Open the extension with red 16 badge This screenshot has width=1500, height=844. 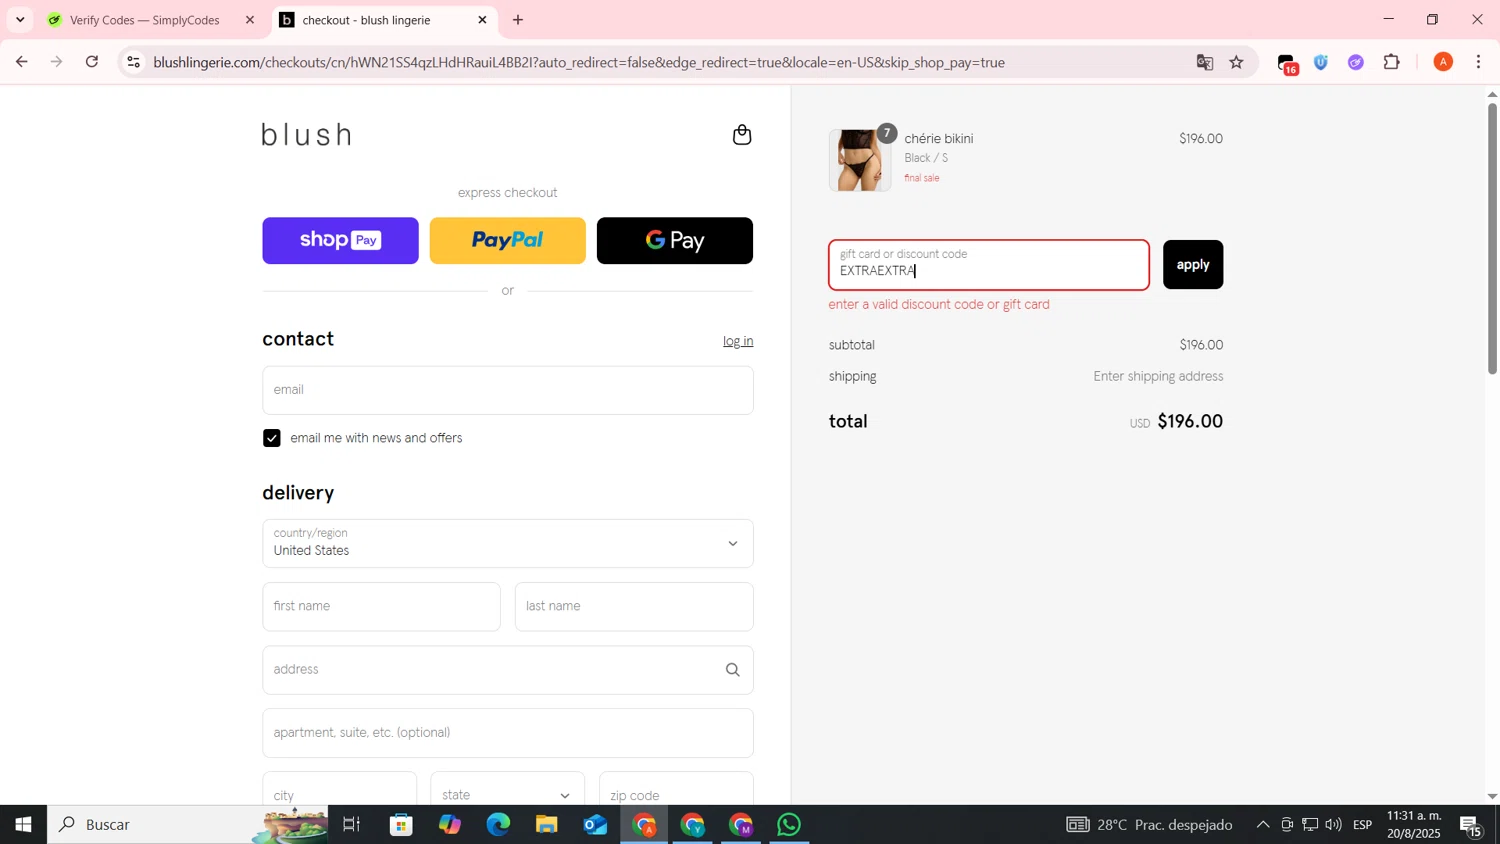[1288, 64]
